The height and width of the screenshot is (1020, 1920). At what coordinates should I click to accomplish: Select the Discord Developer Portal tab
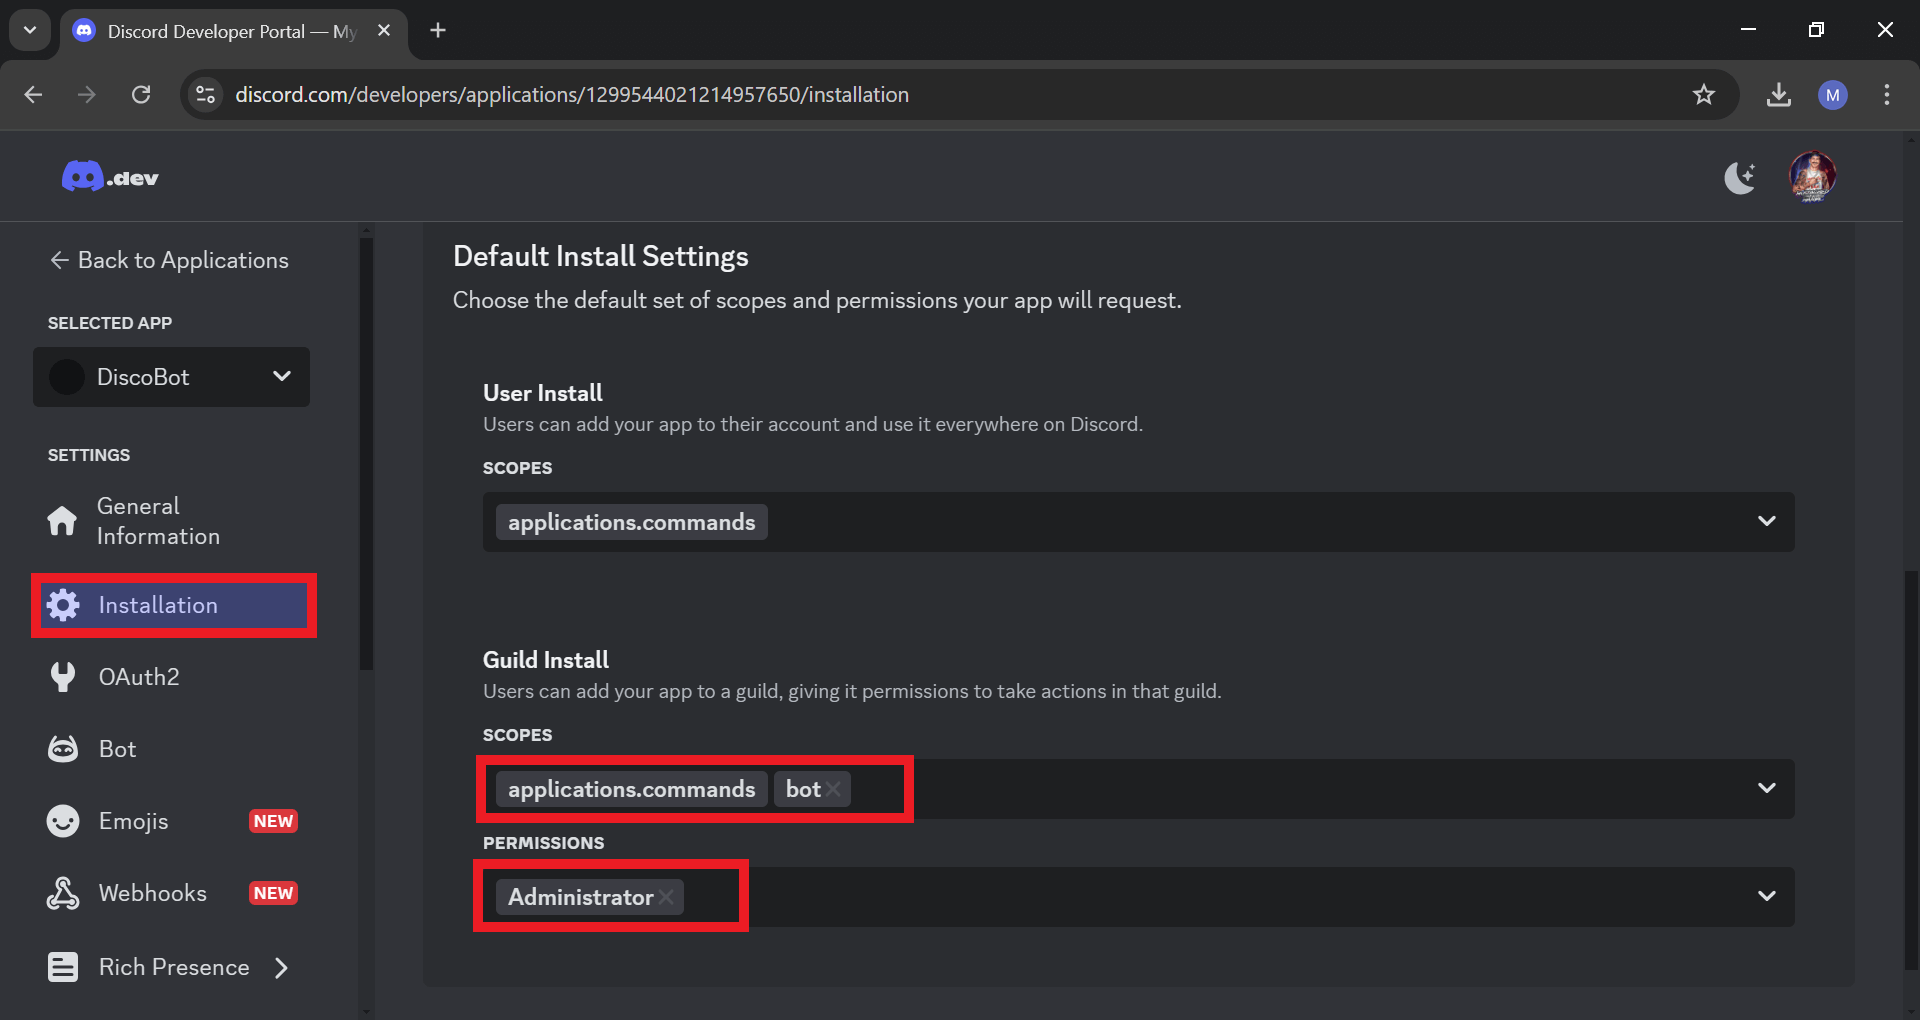coord(233,31)
